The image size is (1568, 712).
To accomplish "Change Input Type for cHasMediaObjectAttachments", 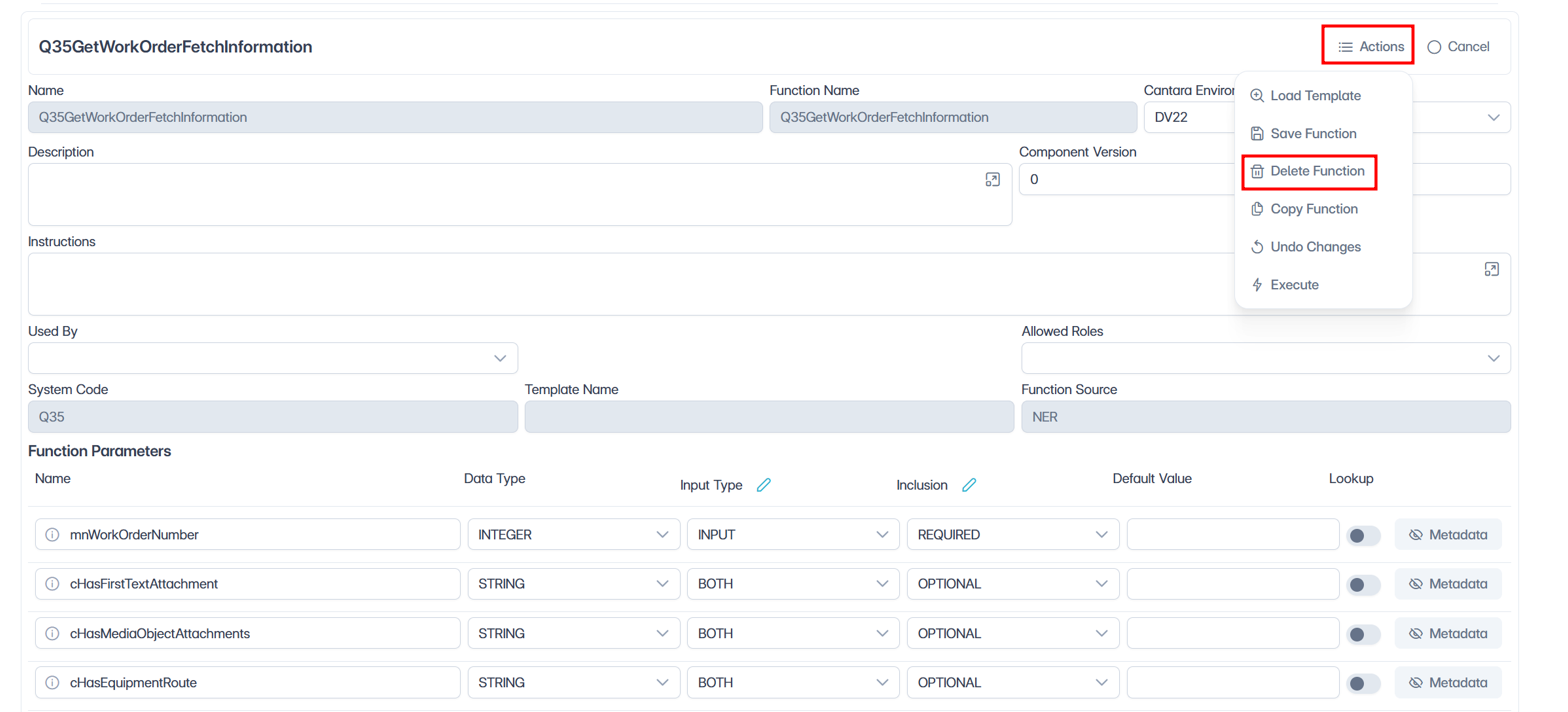I will tap(793, 633).
